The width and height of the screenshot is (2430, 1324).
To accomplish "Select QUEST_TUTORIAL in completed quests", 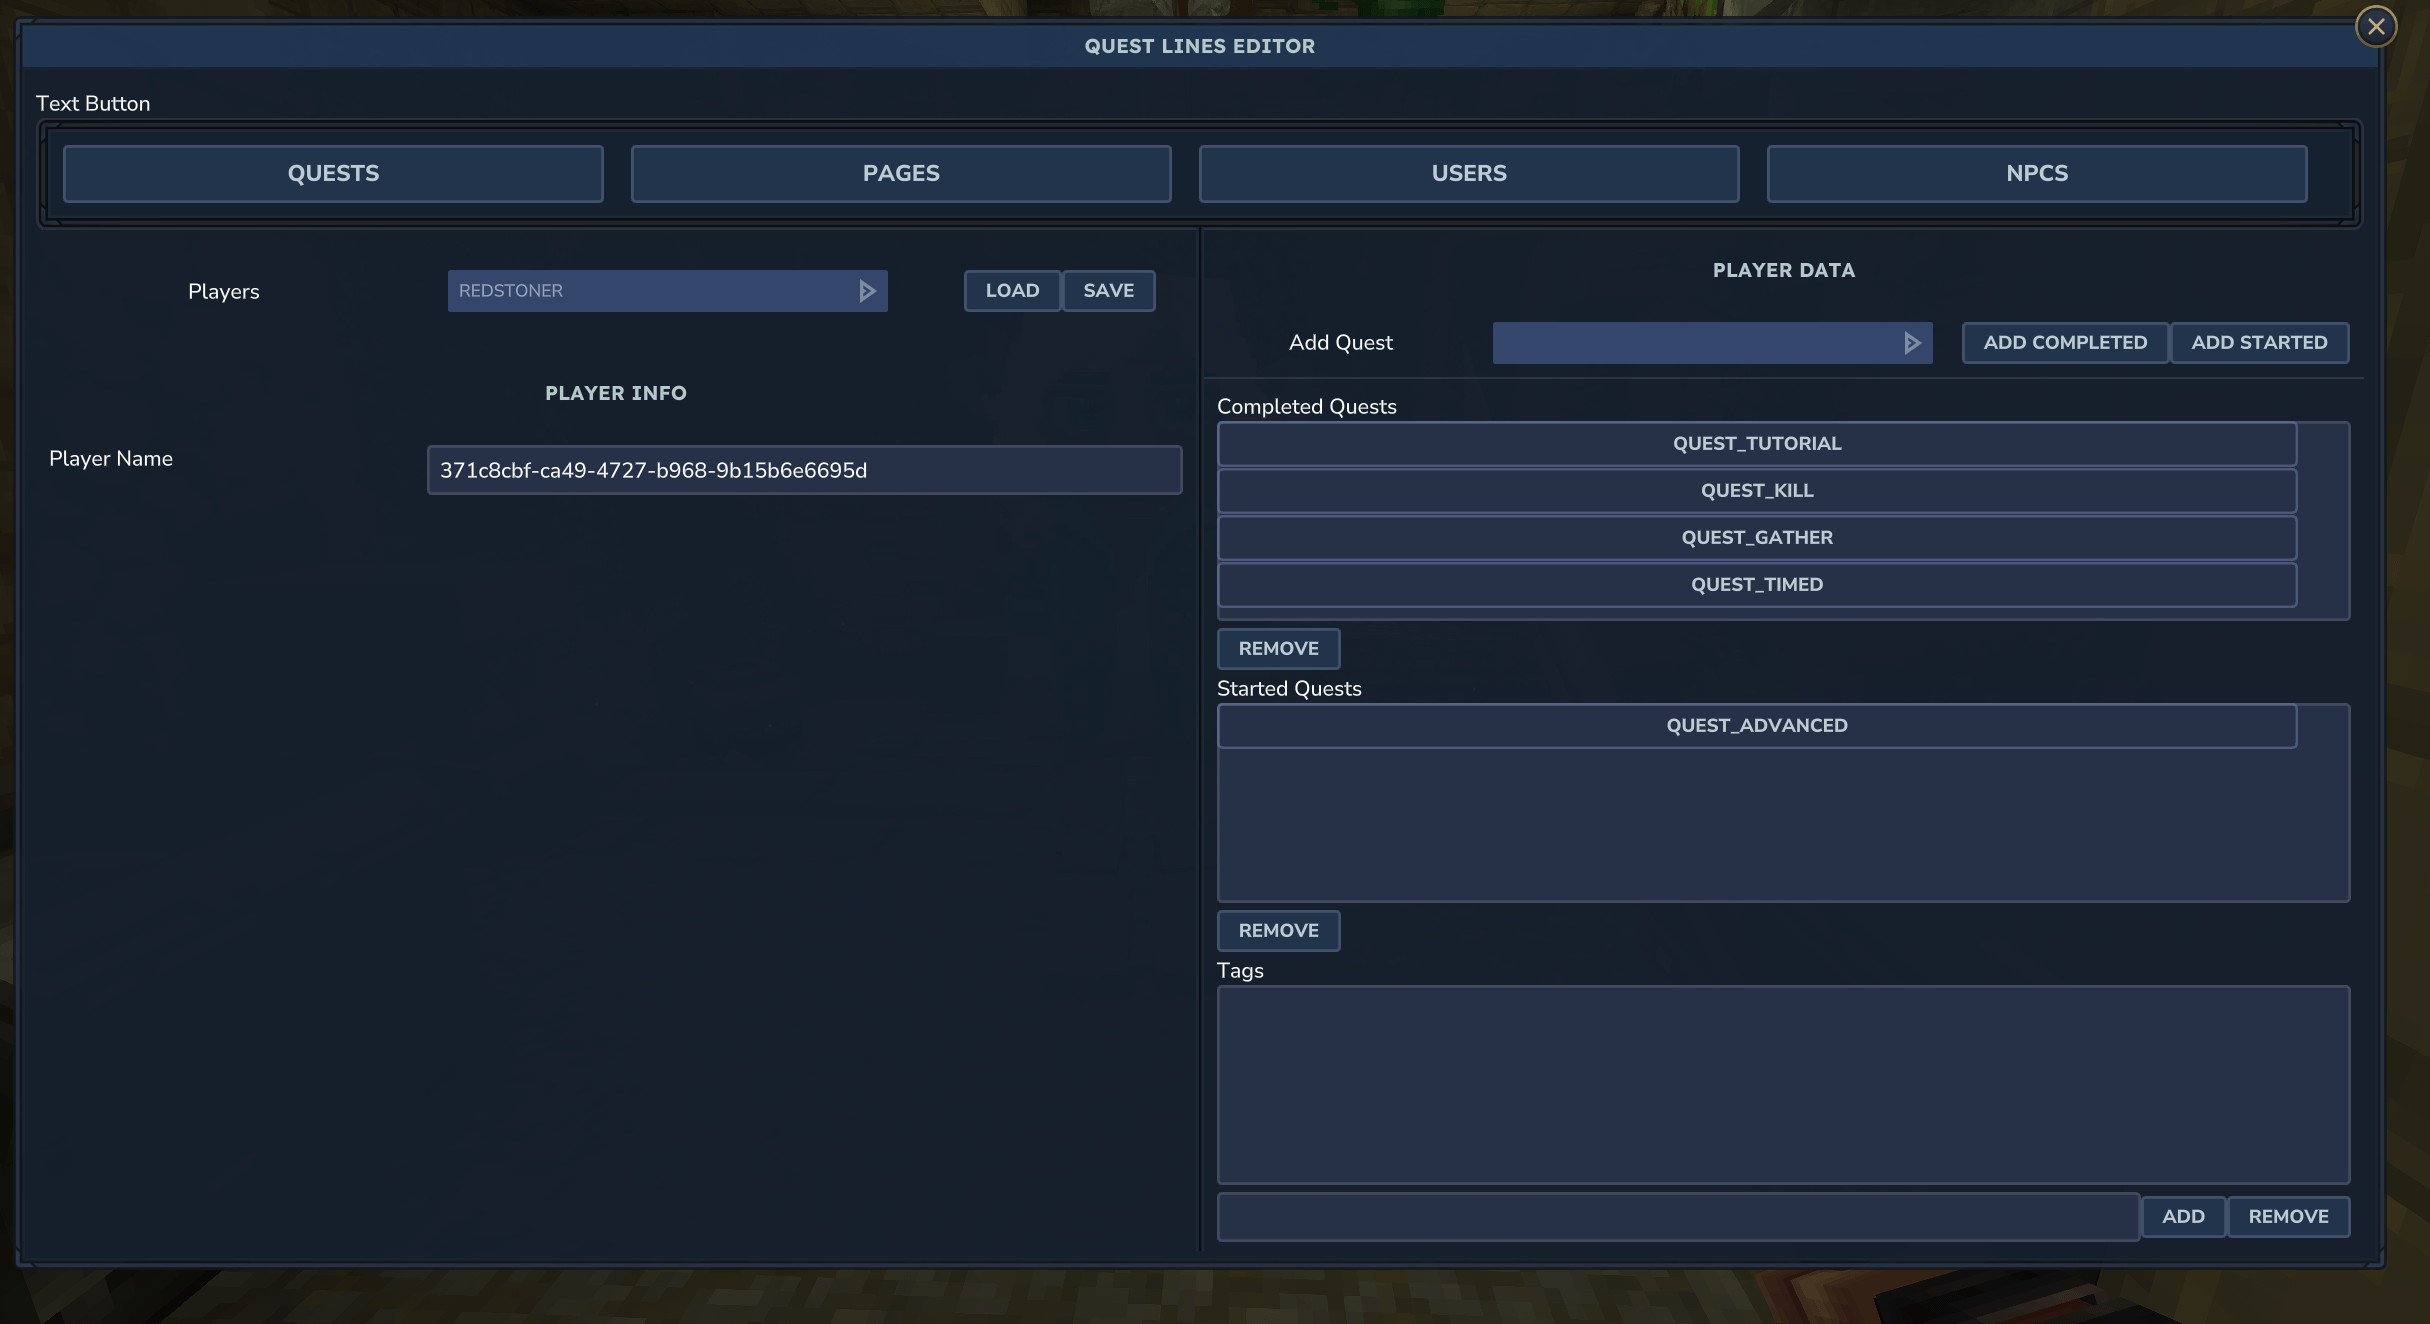I will 1757,444.
